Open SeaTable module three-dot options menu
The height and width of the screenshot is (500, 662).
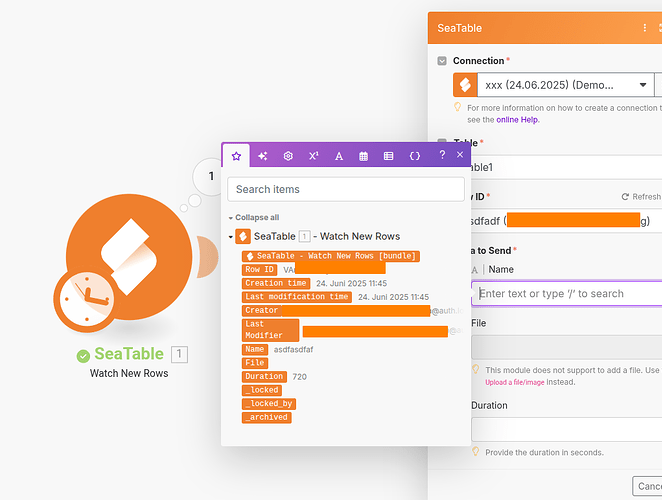point(645,28)
